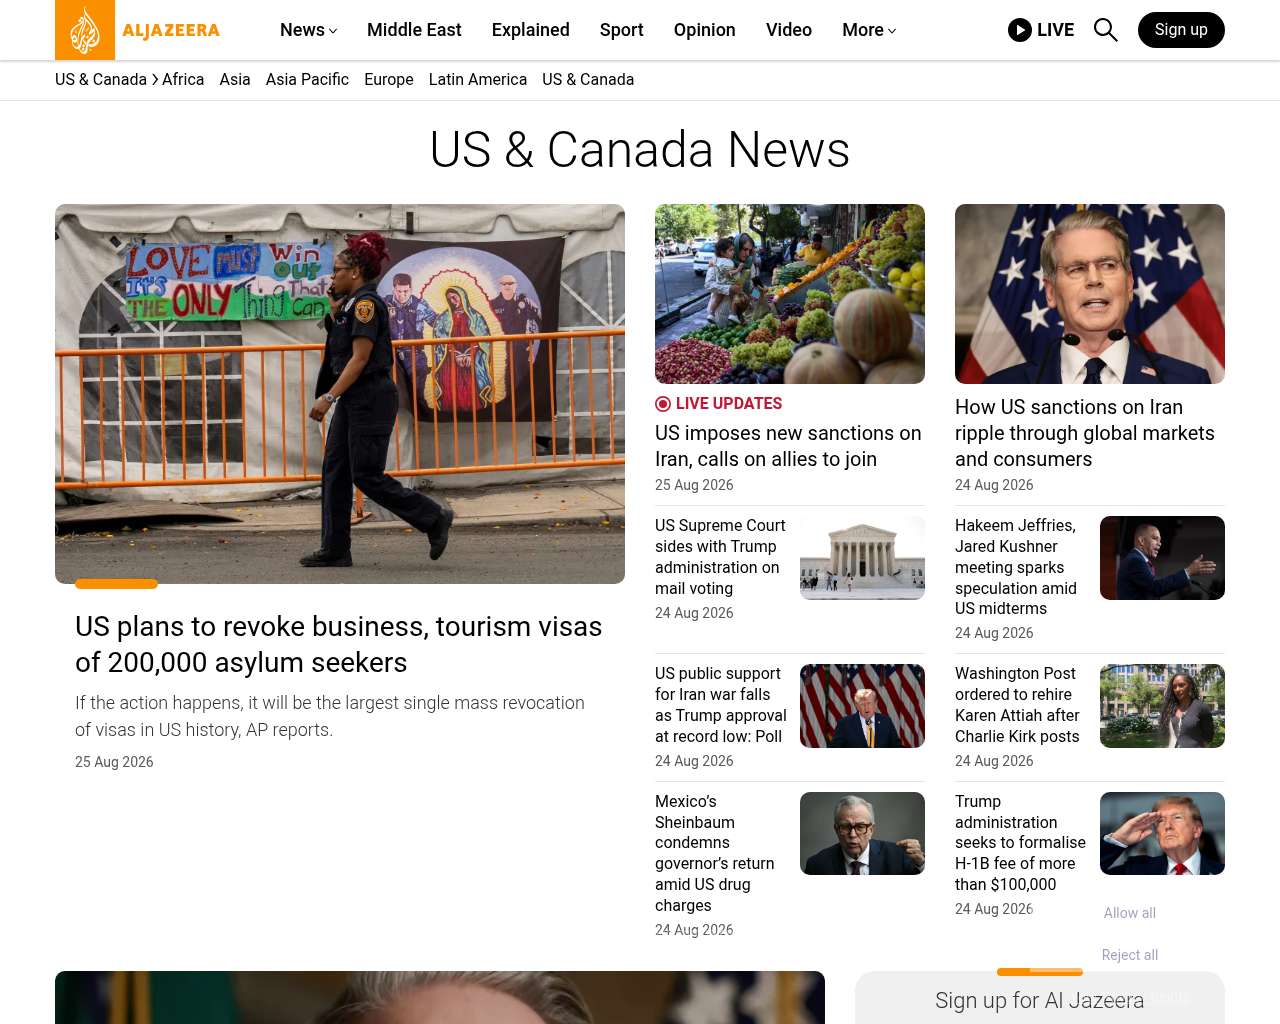The width and height of the screenshot is (1280, 1024).
Task: Open the guard walking lead story image
Action: pos(340,394)
